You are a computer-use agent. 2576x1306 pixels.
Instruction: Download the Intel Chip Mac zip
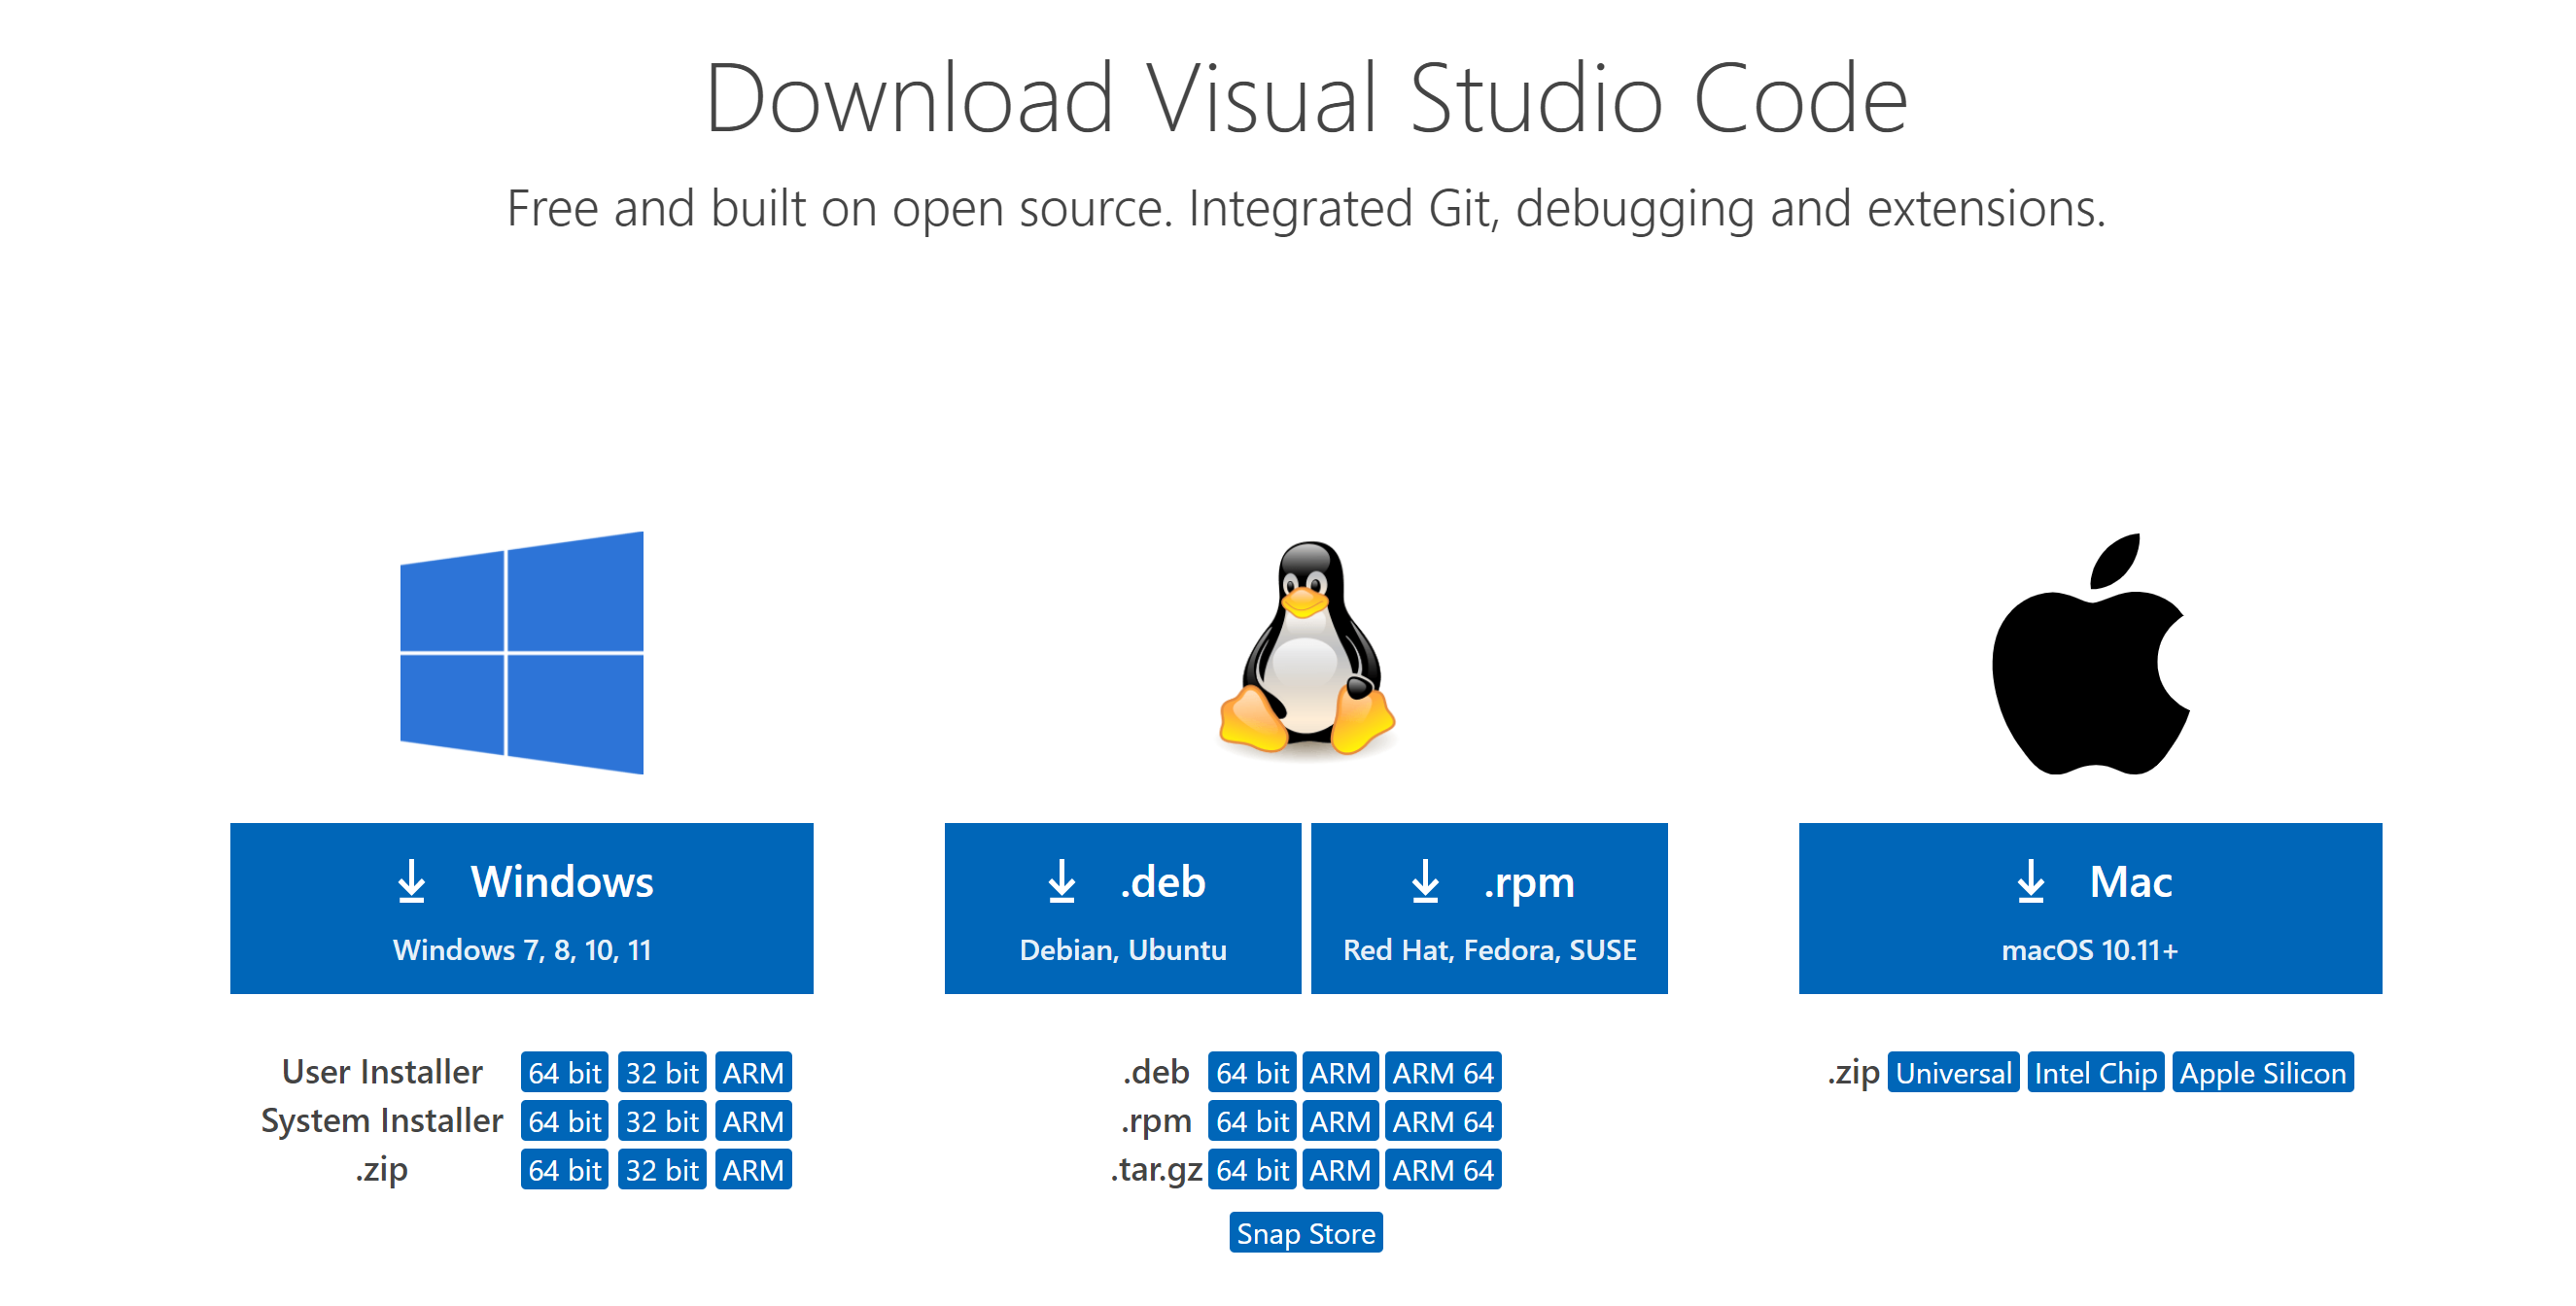point(2094,1073)
